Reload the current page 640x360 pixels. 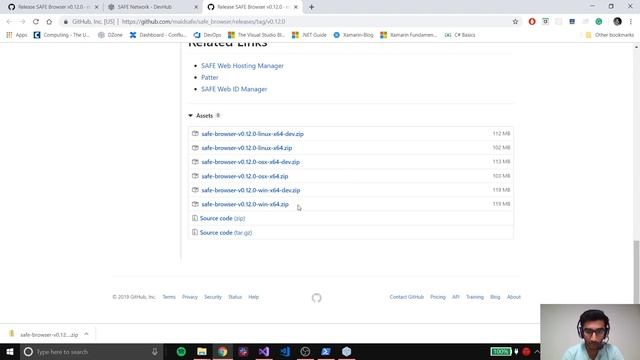36,22
